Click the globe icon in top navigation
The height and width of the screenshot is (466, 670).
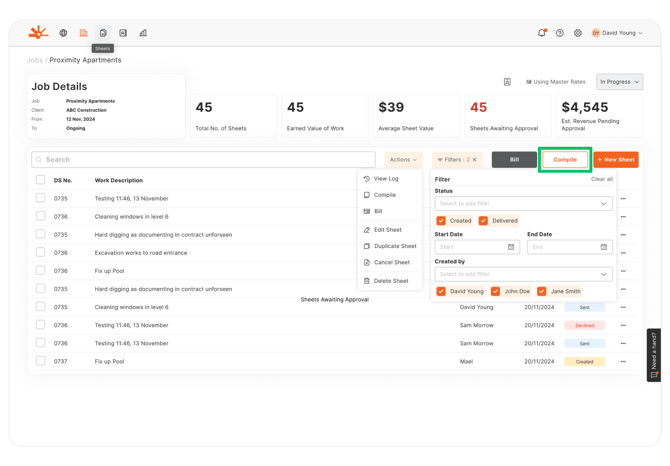point(63,33)
